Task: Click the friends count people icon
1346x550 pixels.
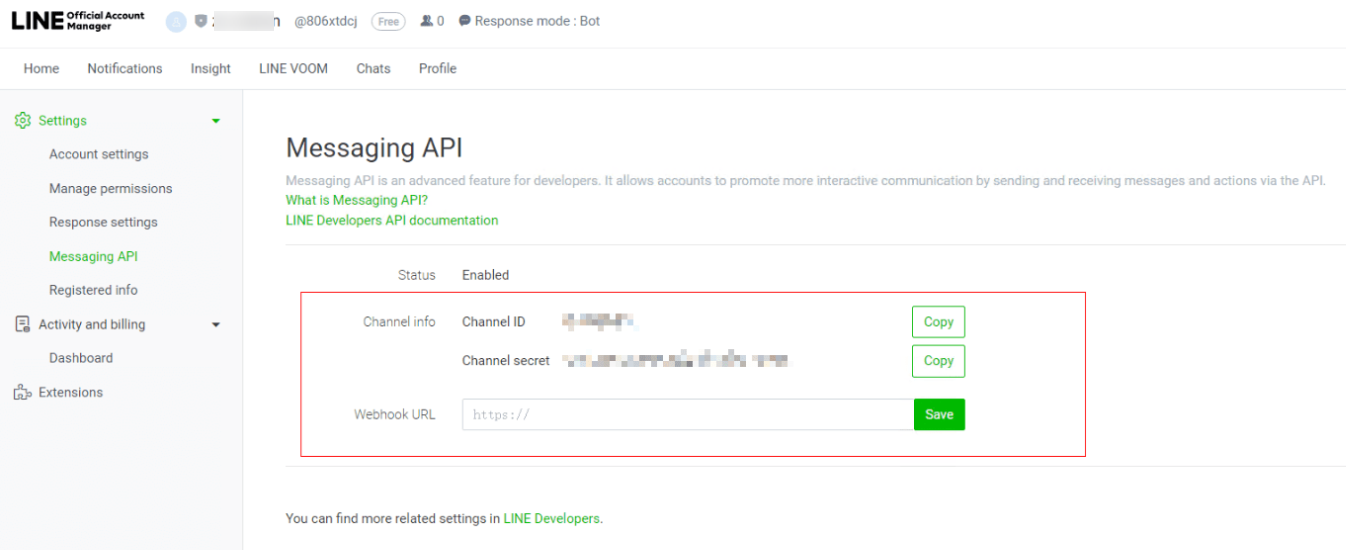Action: [427, 21]
